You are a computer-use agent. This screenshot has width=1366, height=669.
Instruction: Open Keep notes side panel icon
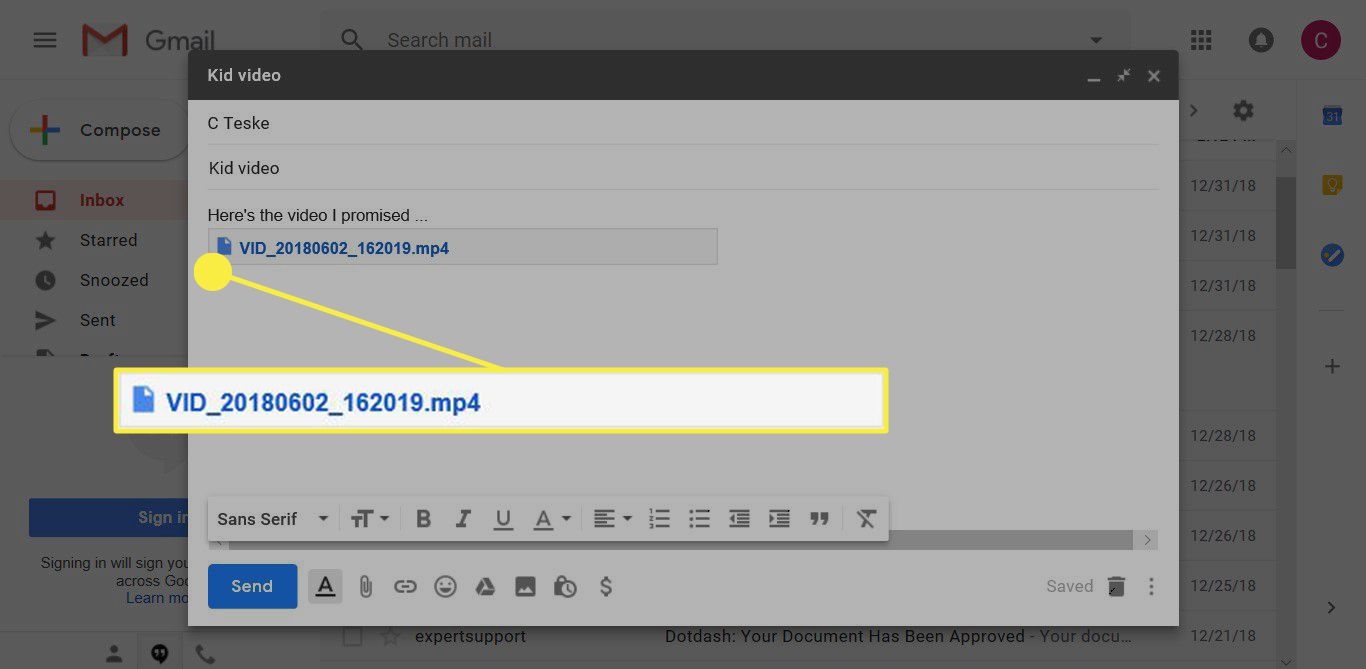(1332, 185)
